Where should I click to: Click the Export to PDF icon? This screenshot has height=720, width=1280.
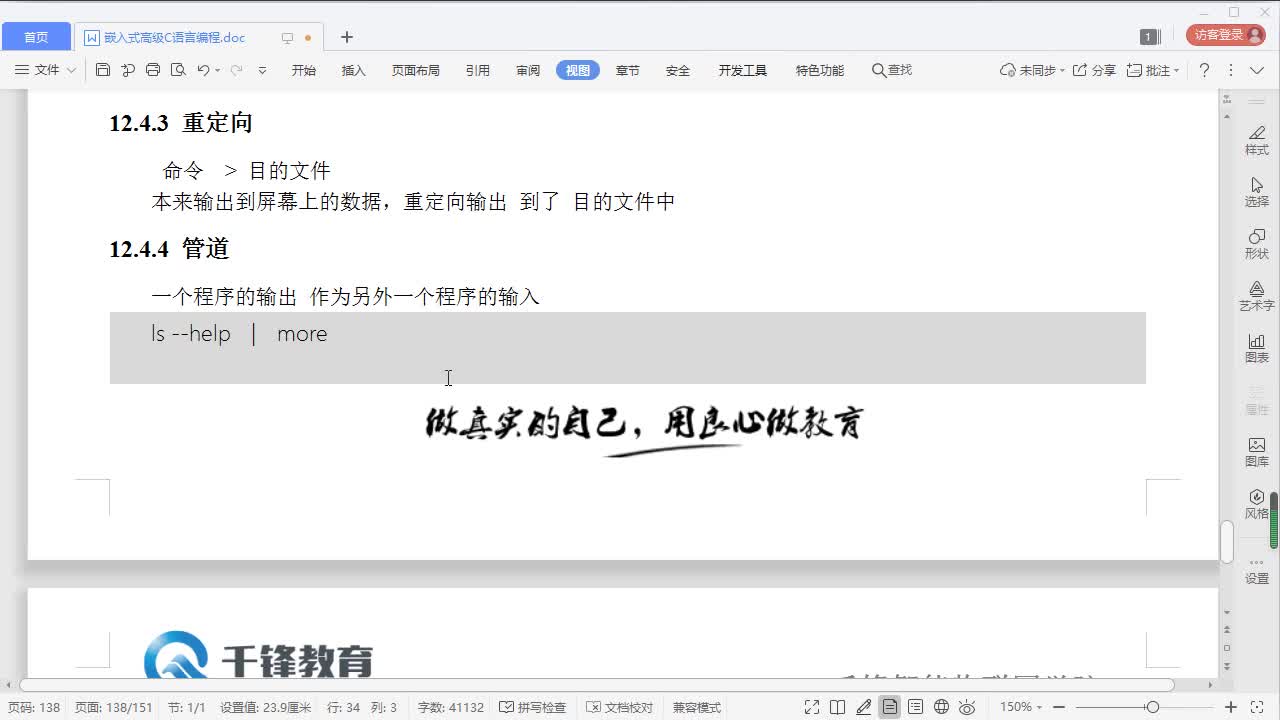pyautogui.click(x=128, y=70)
